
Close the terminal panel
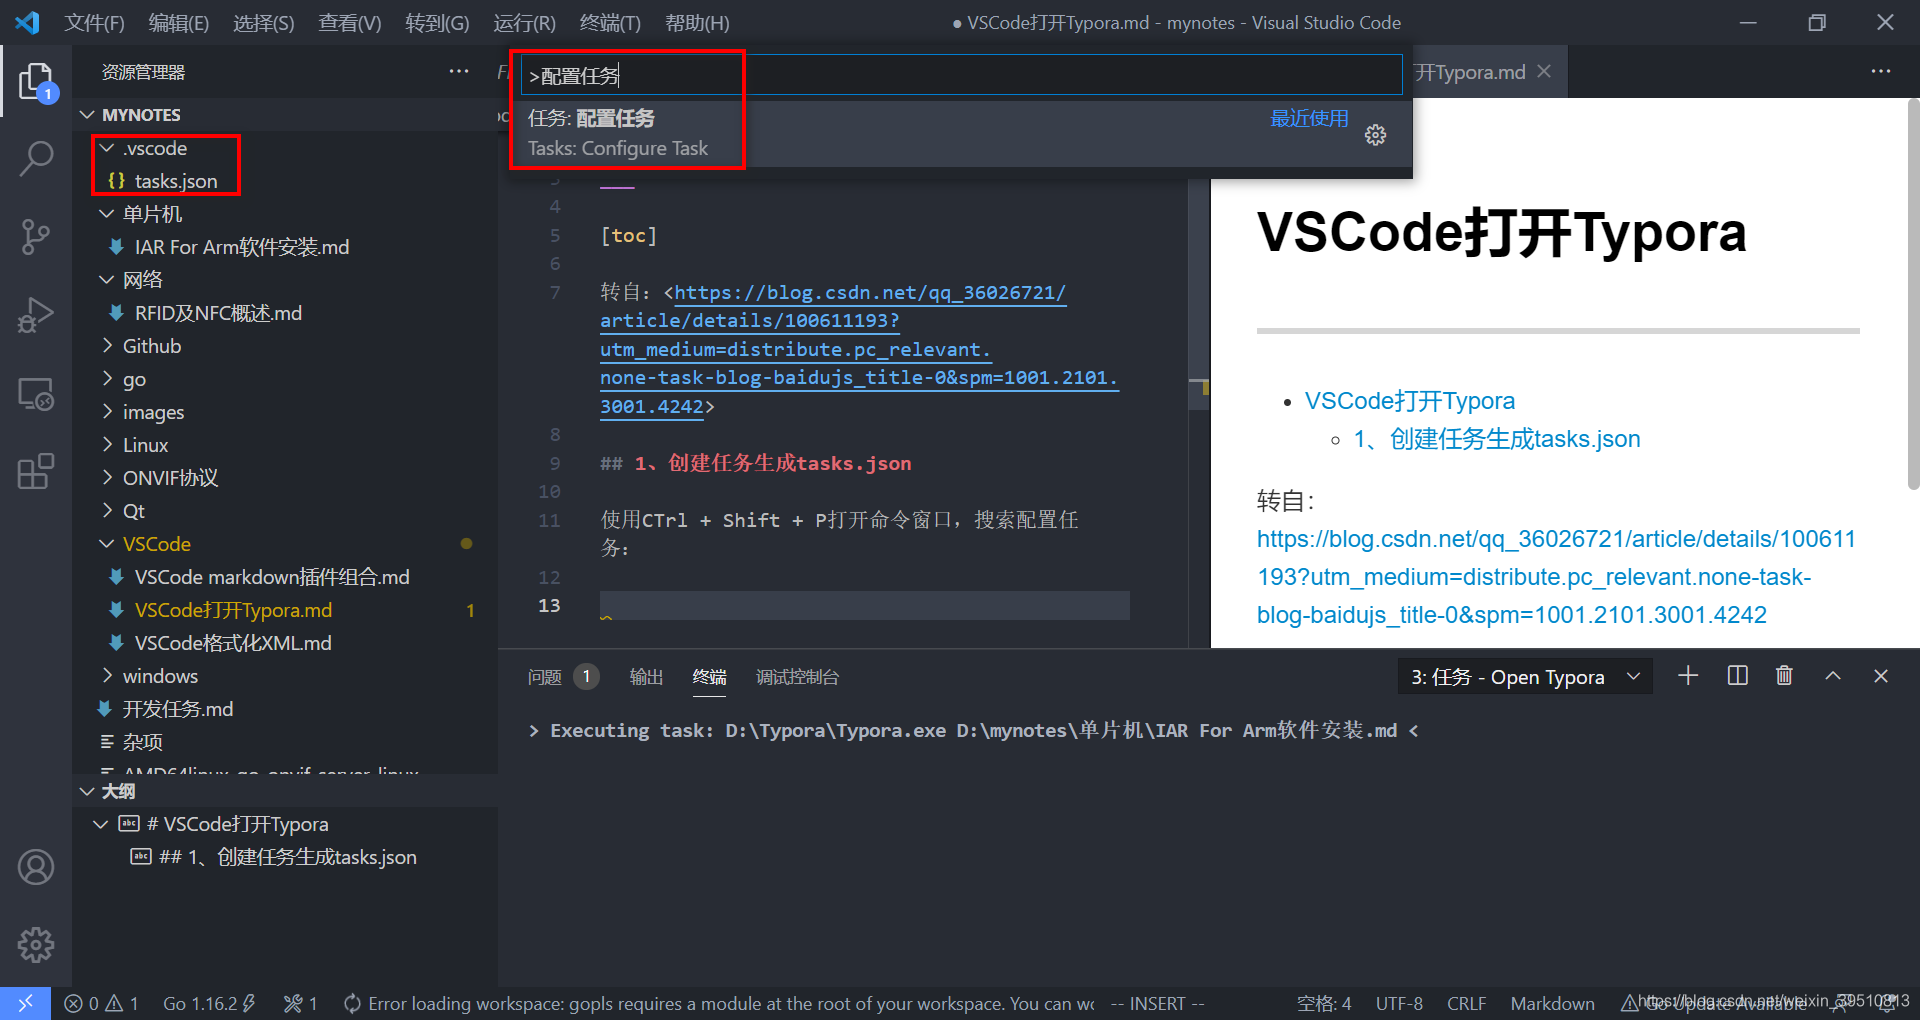pos(1881,676)
